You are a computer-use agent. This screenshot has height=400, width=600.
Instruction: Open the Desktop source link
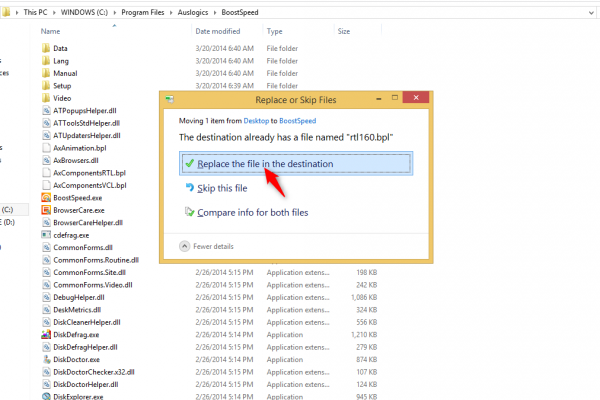[256, 121]
